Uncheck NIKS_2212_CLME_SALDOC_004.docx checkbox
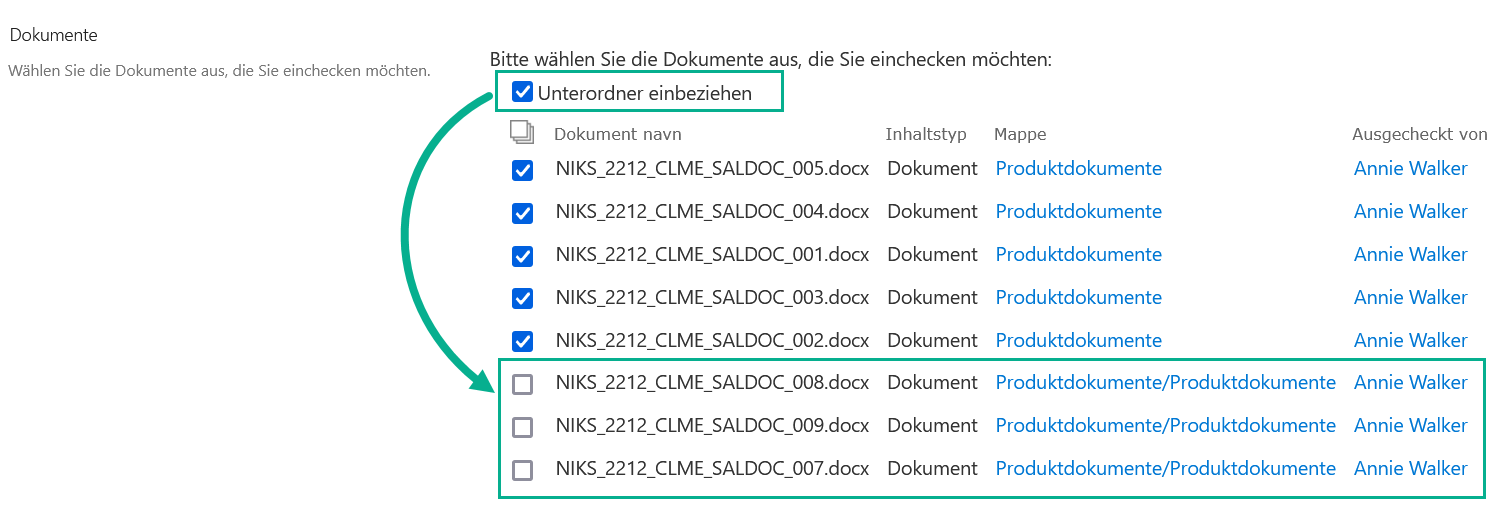Screen dimensions: 1500x512 point(522,213)
